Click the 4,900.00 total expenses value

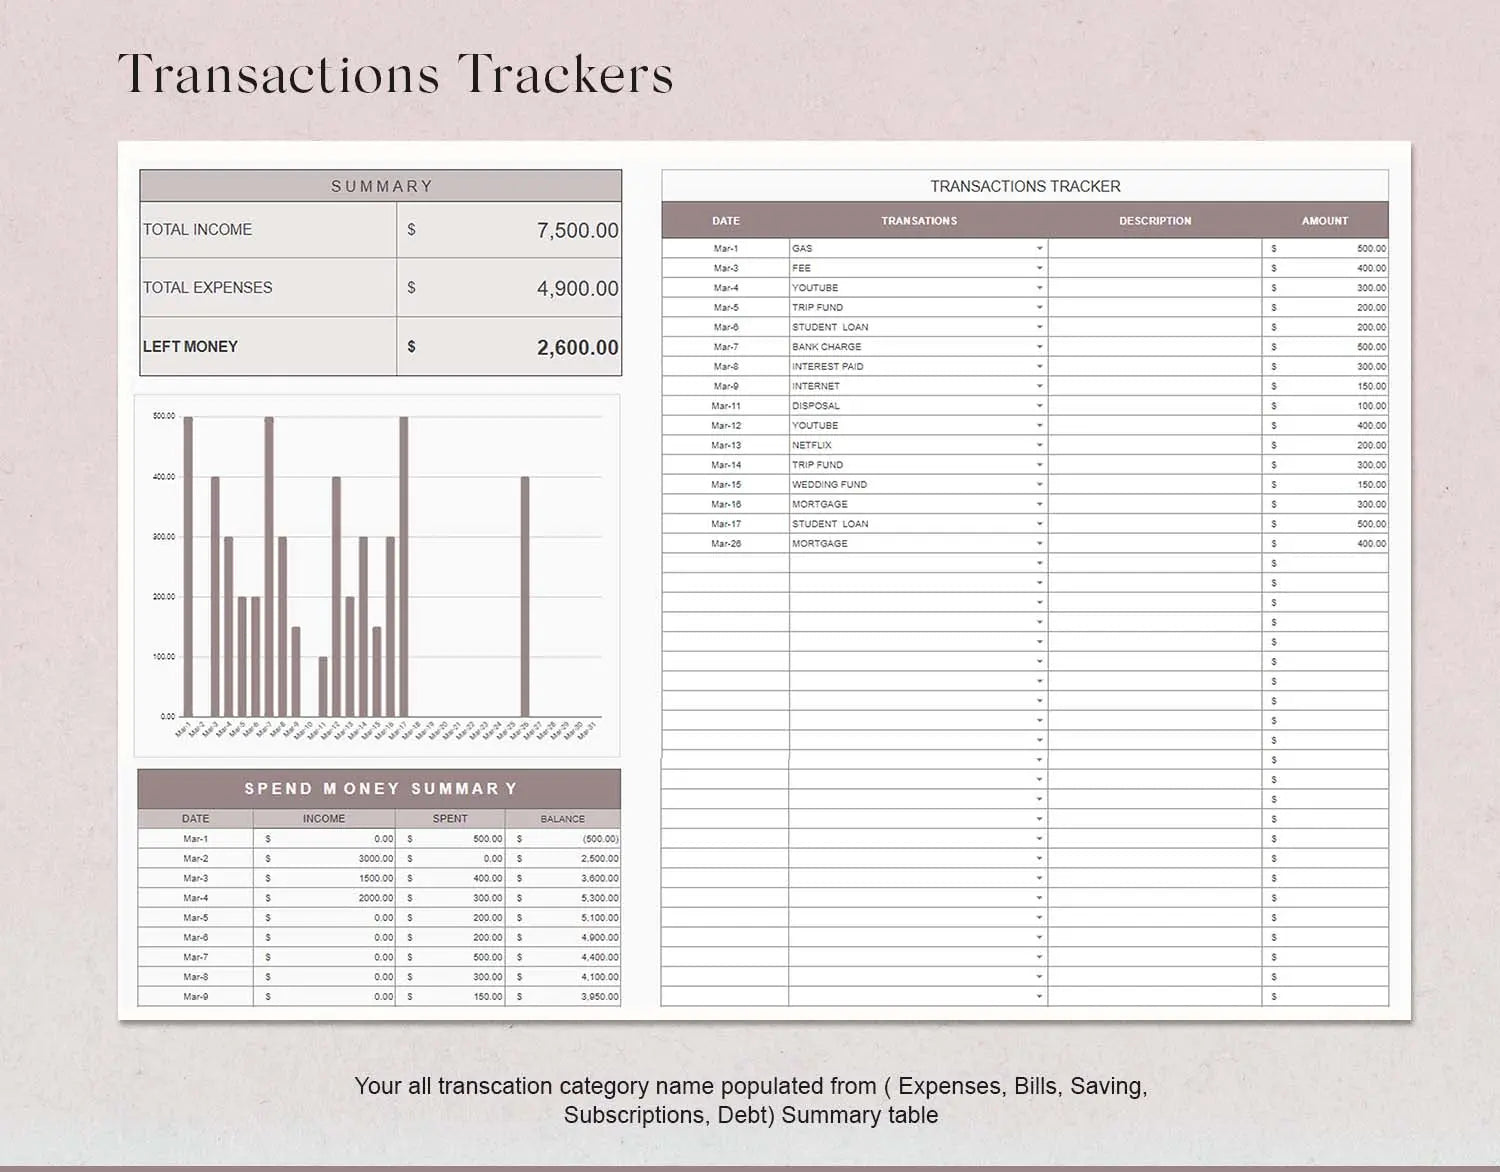(x=577, y=289)
